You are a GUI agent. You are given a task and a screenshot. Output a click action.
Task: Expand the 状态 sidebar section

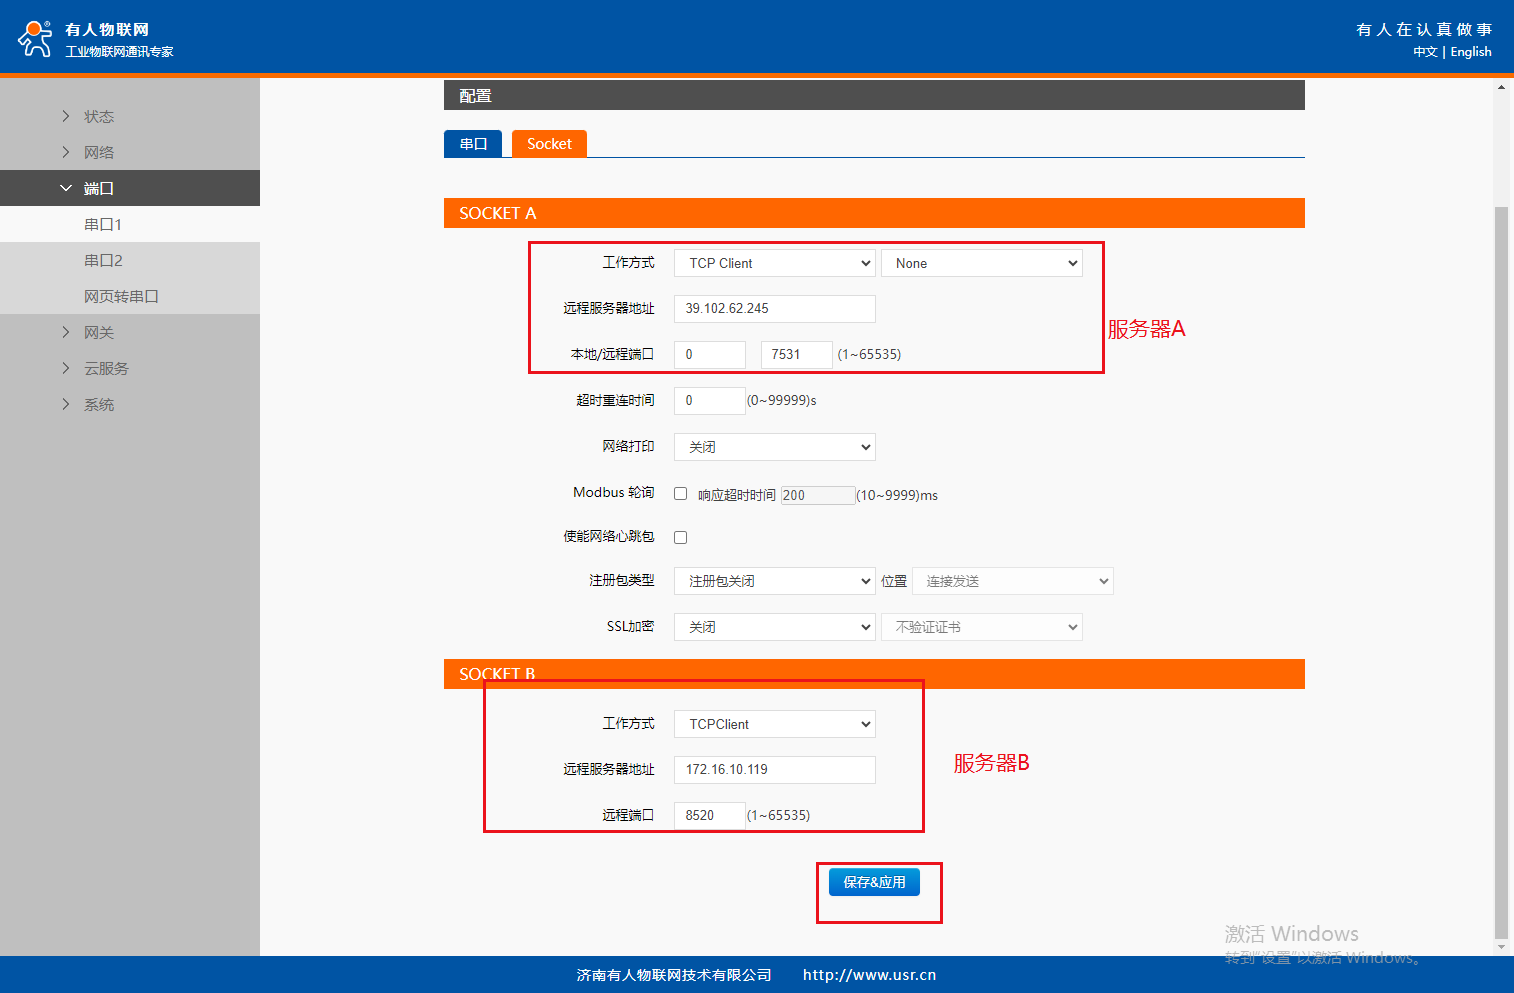[x=98, y=116]
